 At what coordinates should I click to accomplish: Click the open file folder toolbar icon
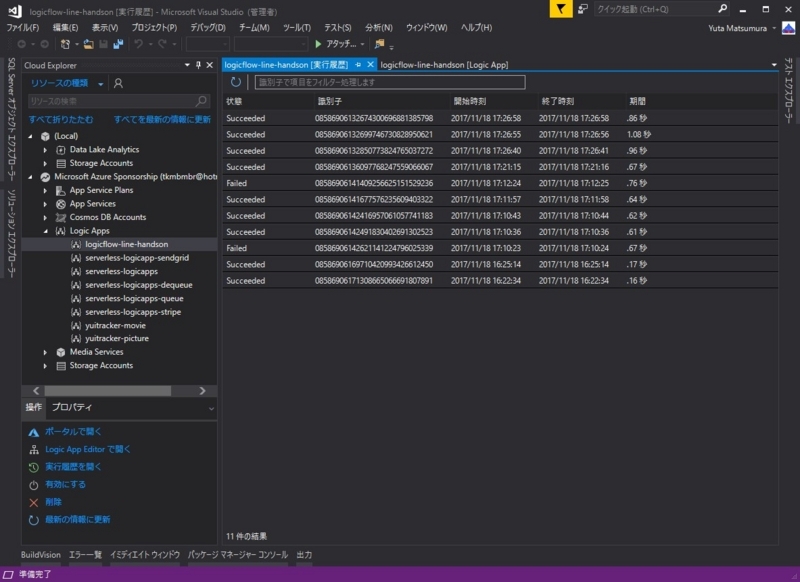click(88, 44)
